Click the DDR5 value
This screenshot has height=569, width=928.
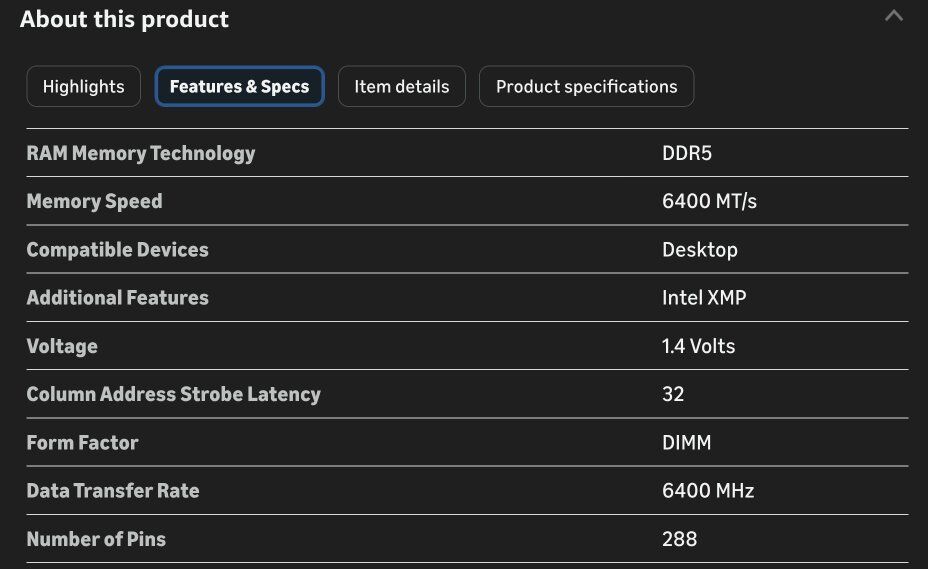pyautogui.click(x=687, y=153)
